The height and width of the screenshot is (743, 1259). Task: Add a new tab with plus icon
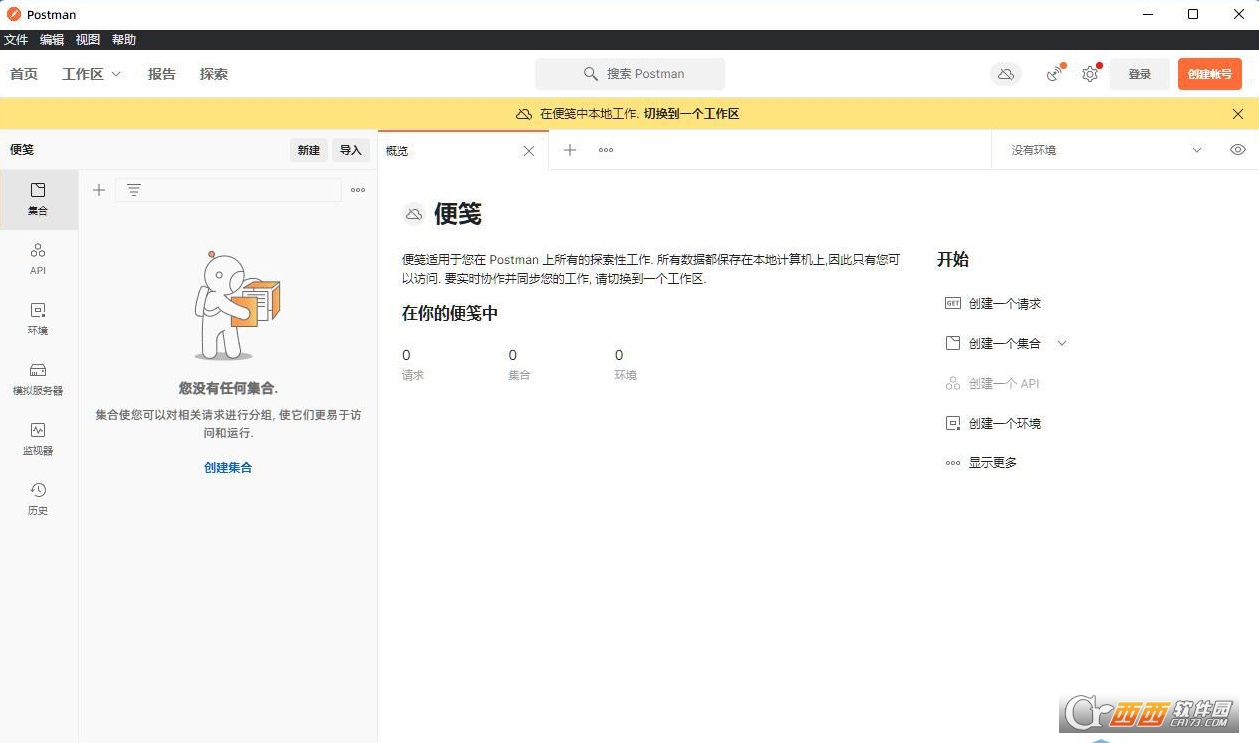click(570, 150)
